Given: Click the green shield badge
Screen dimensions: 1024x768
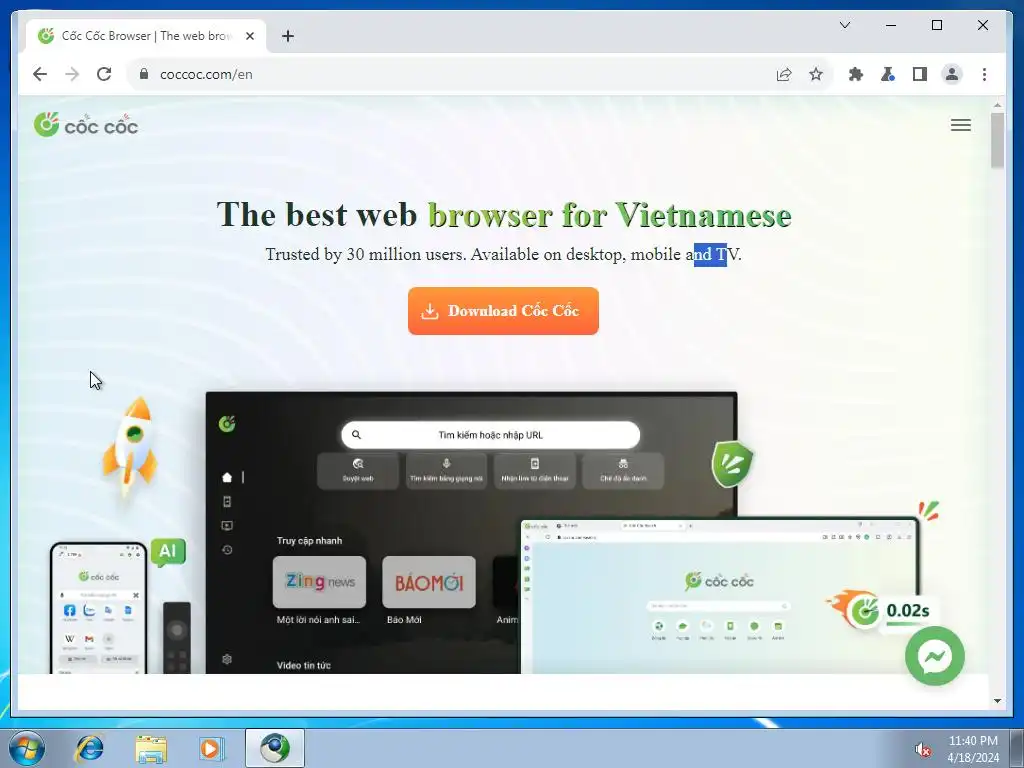Looking at the screenshot, I should 732,464.
